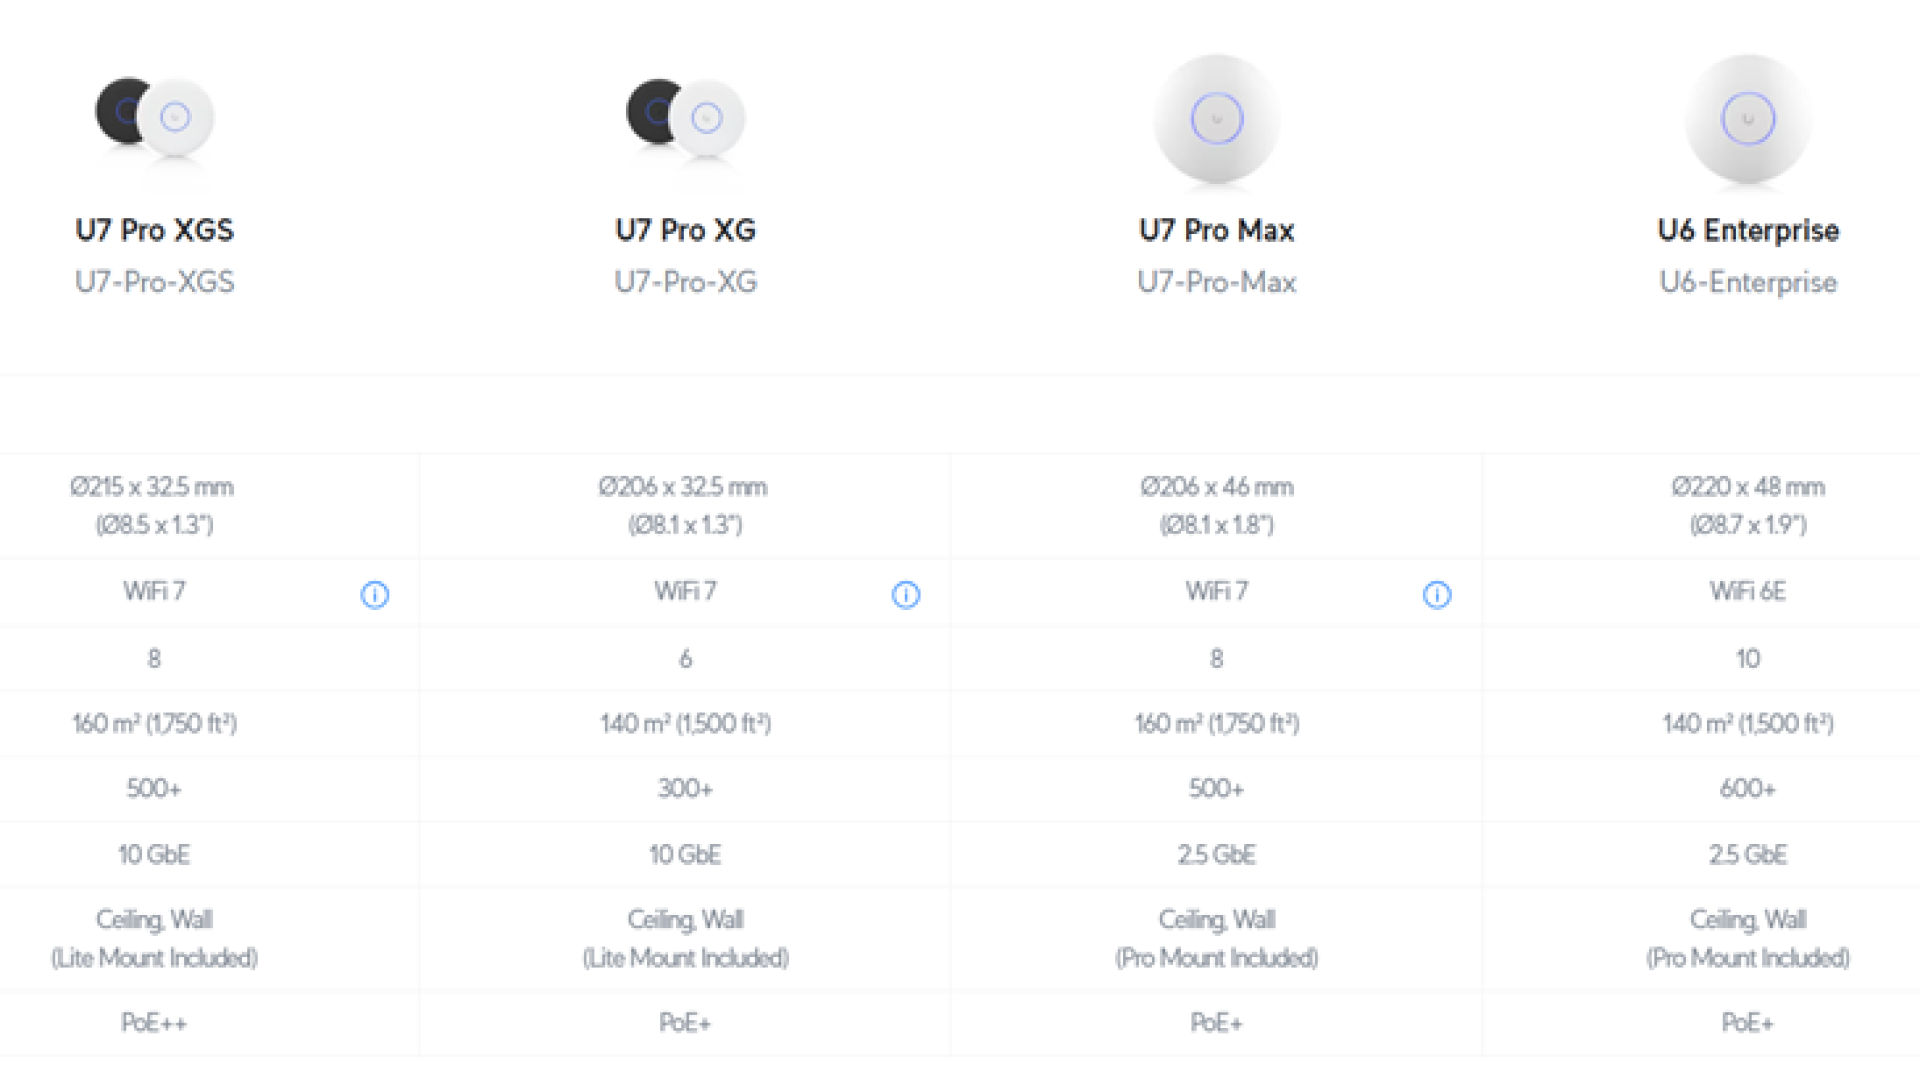The width and height of the screenshot is (1920, 1078).
Task: Click the WiFi 6E cell for U6 Enterprise
Action: (x=1748, y=591)
